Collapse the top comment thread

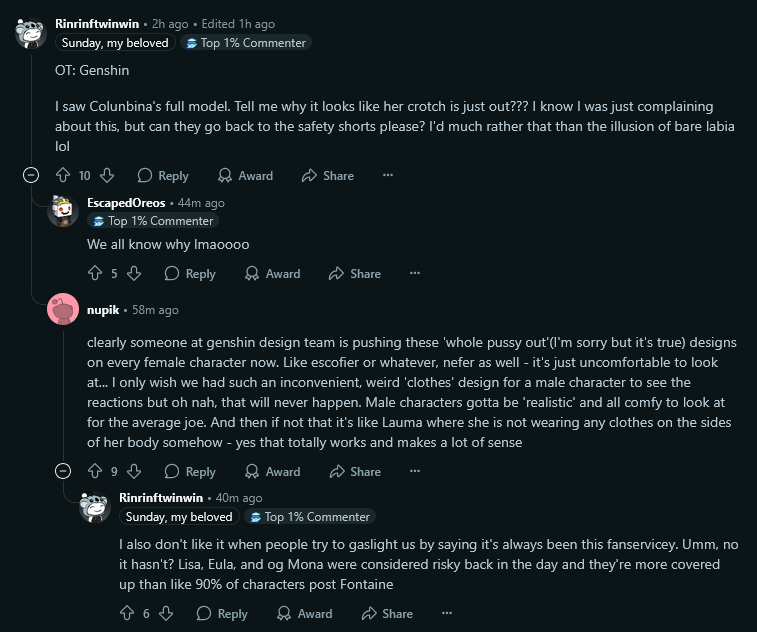(x=31, y=175)
